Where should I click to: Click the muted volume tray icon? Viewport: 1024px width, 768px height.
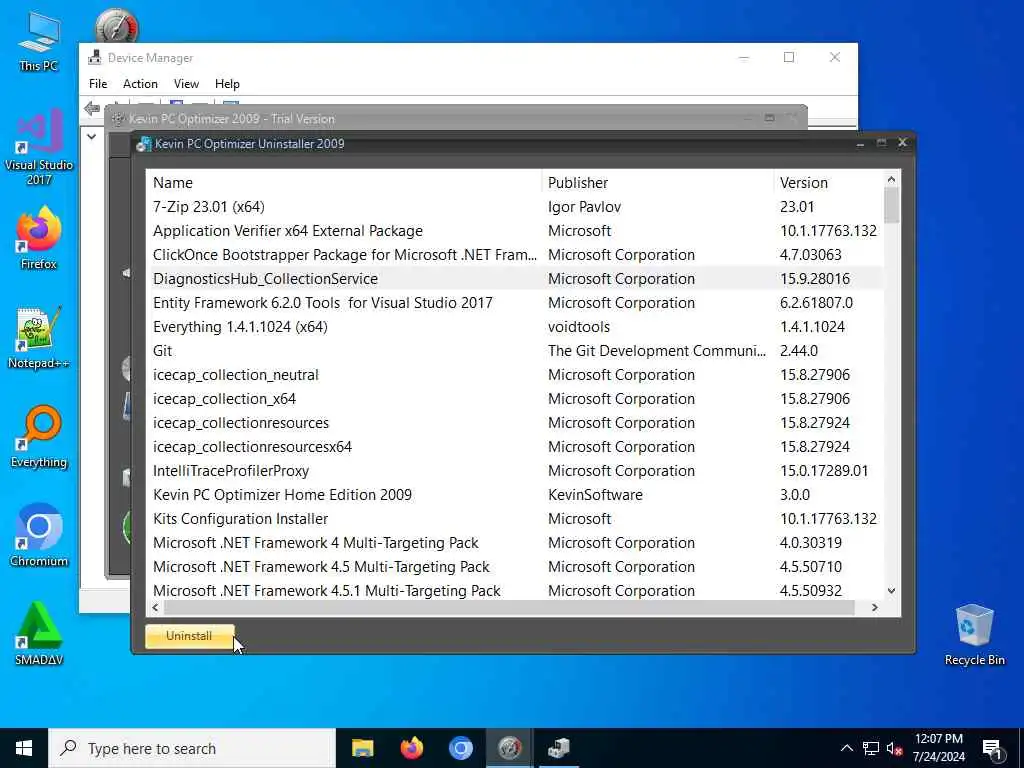coord(895,748)
